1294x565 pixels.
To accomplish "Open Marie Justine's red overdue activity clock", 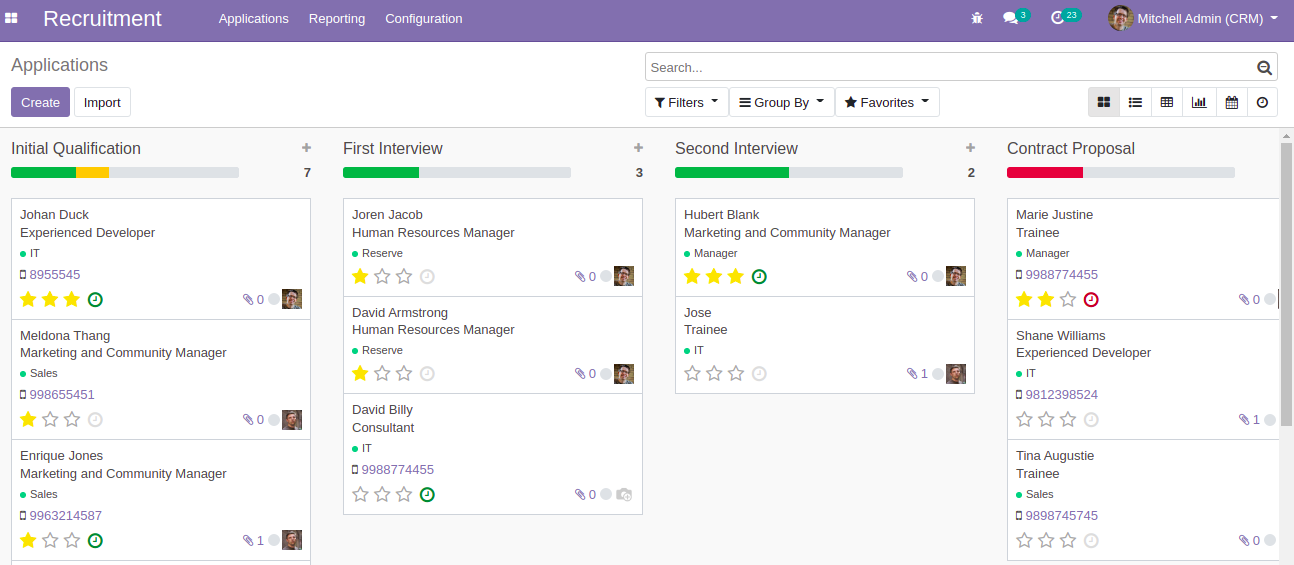I will [x=1091, y=299].
